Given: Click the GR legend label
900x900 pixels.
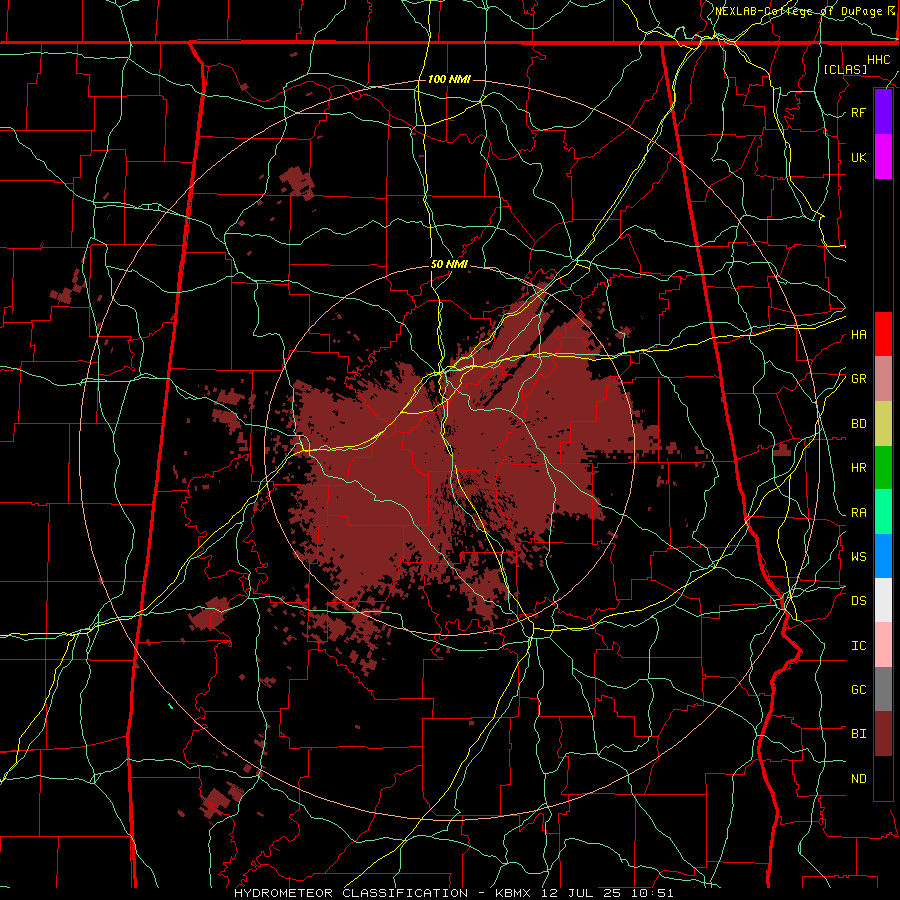Looking at the screenshot, I should coord(858,379).
